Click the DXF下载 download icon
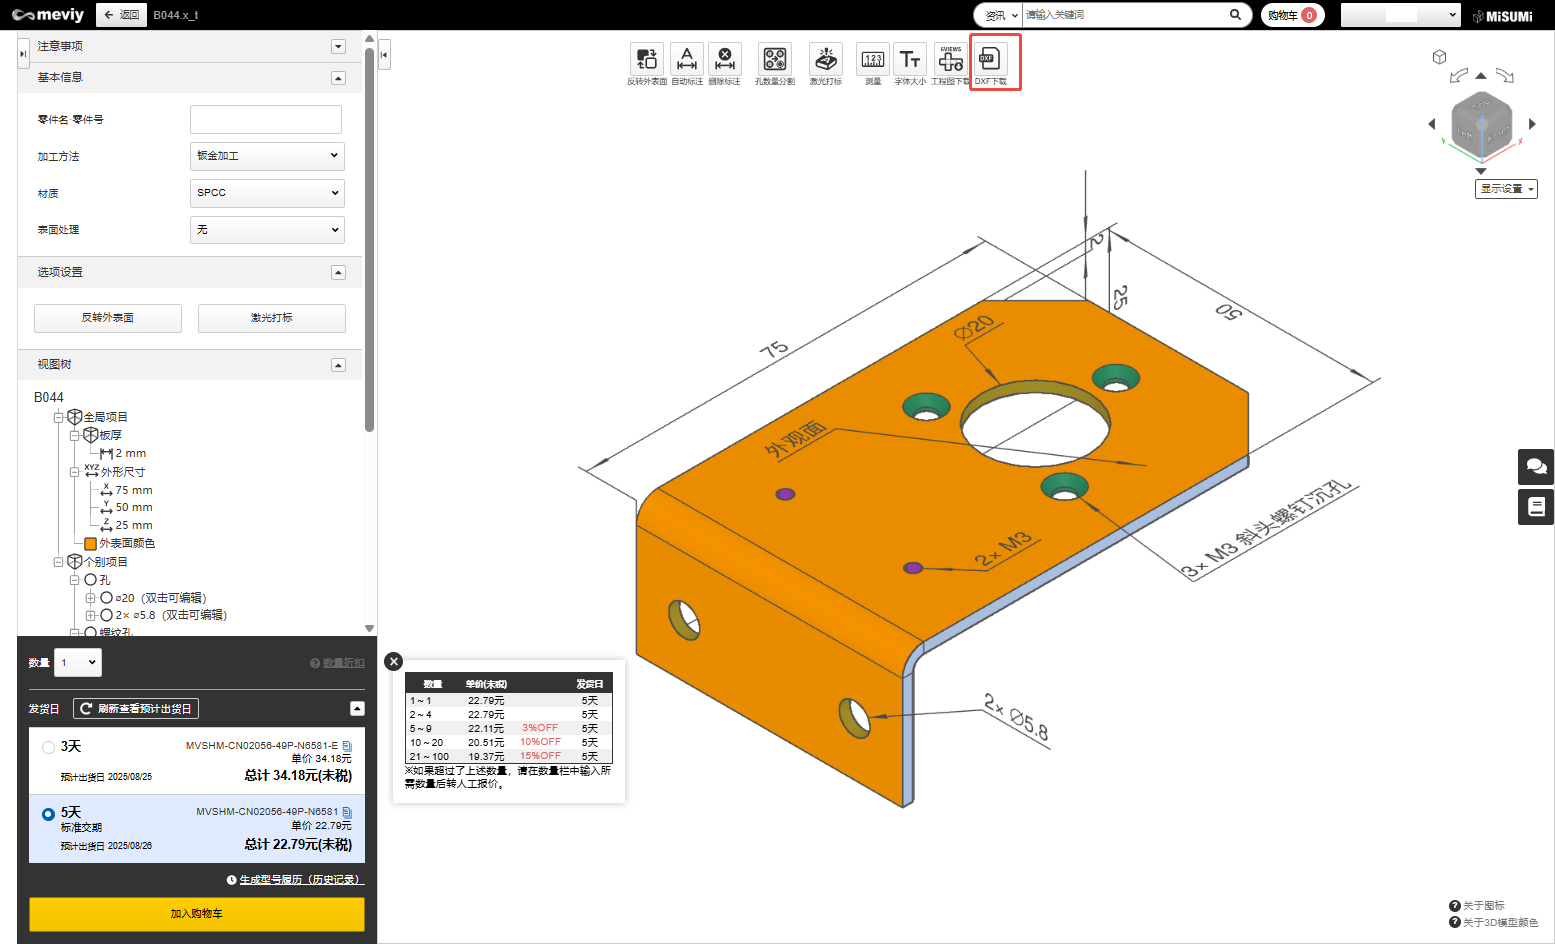Image resolution: width=1555 pixels, height=944 pixels. 990,59
